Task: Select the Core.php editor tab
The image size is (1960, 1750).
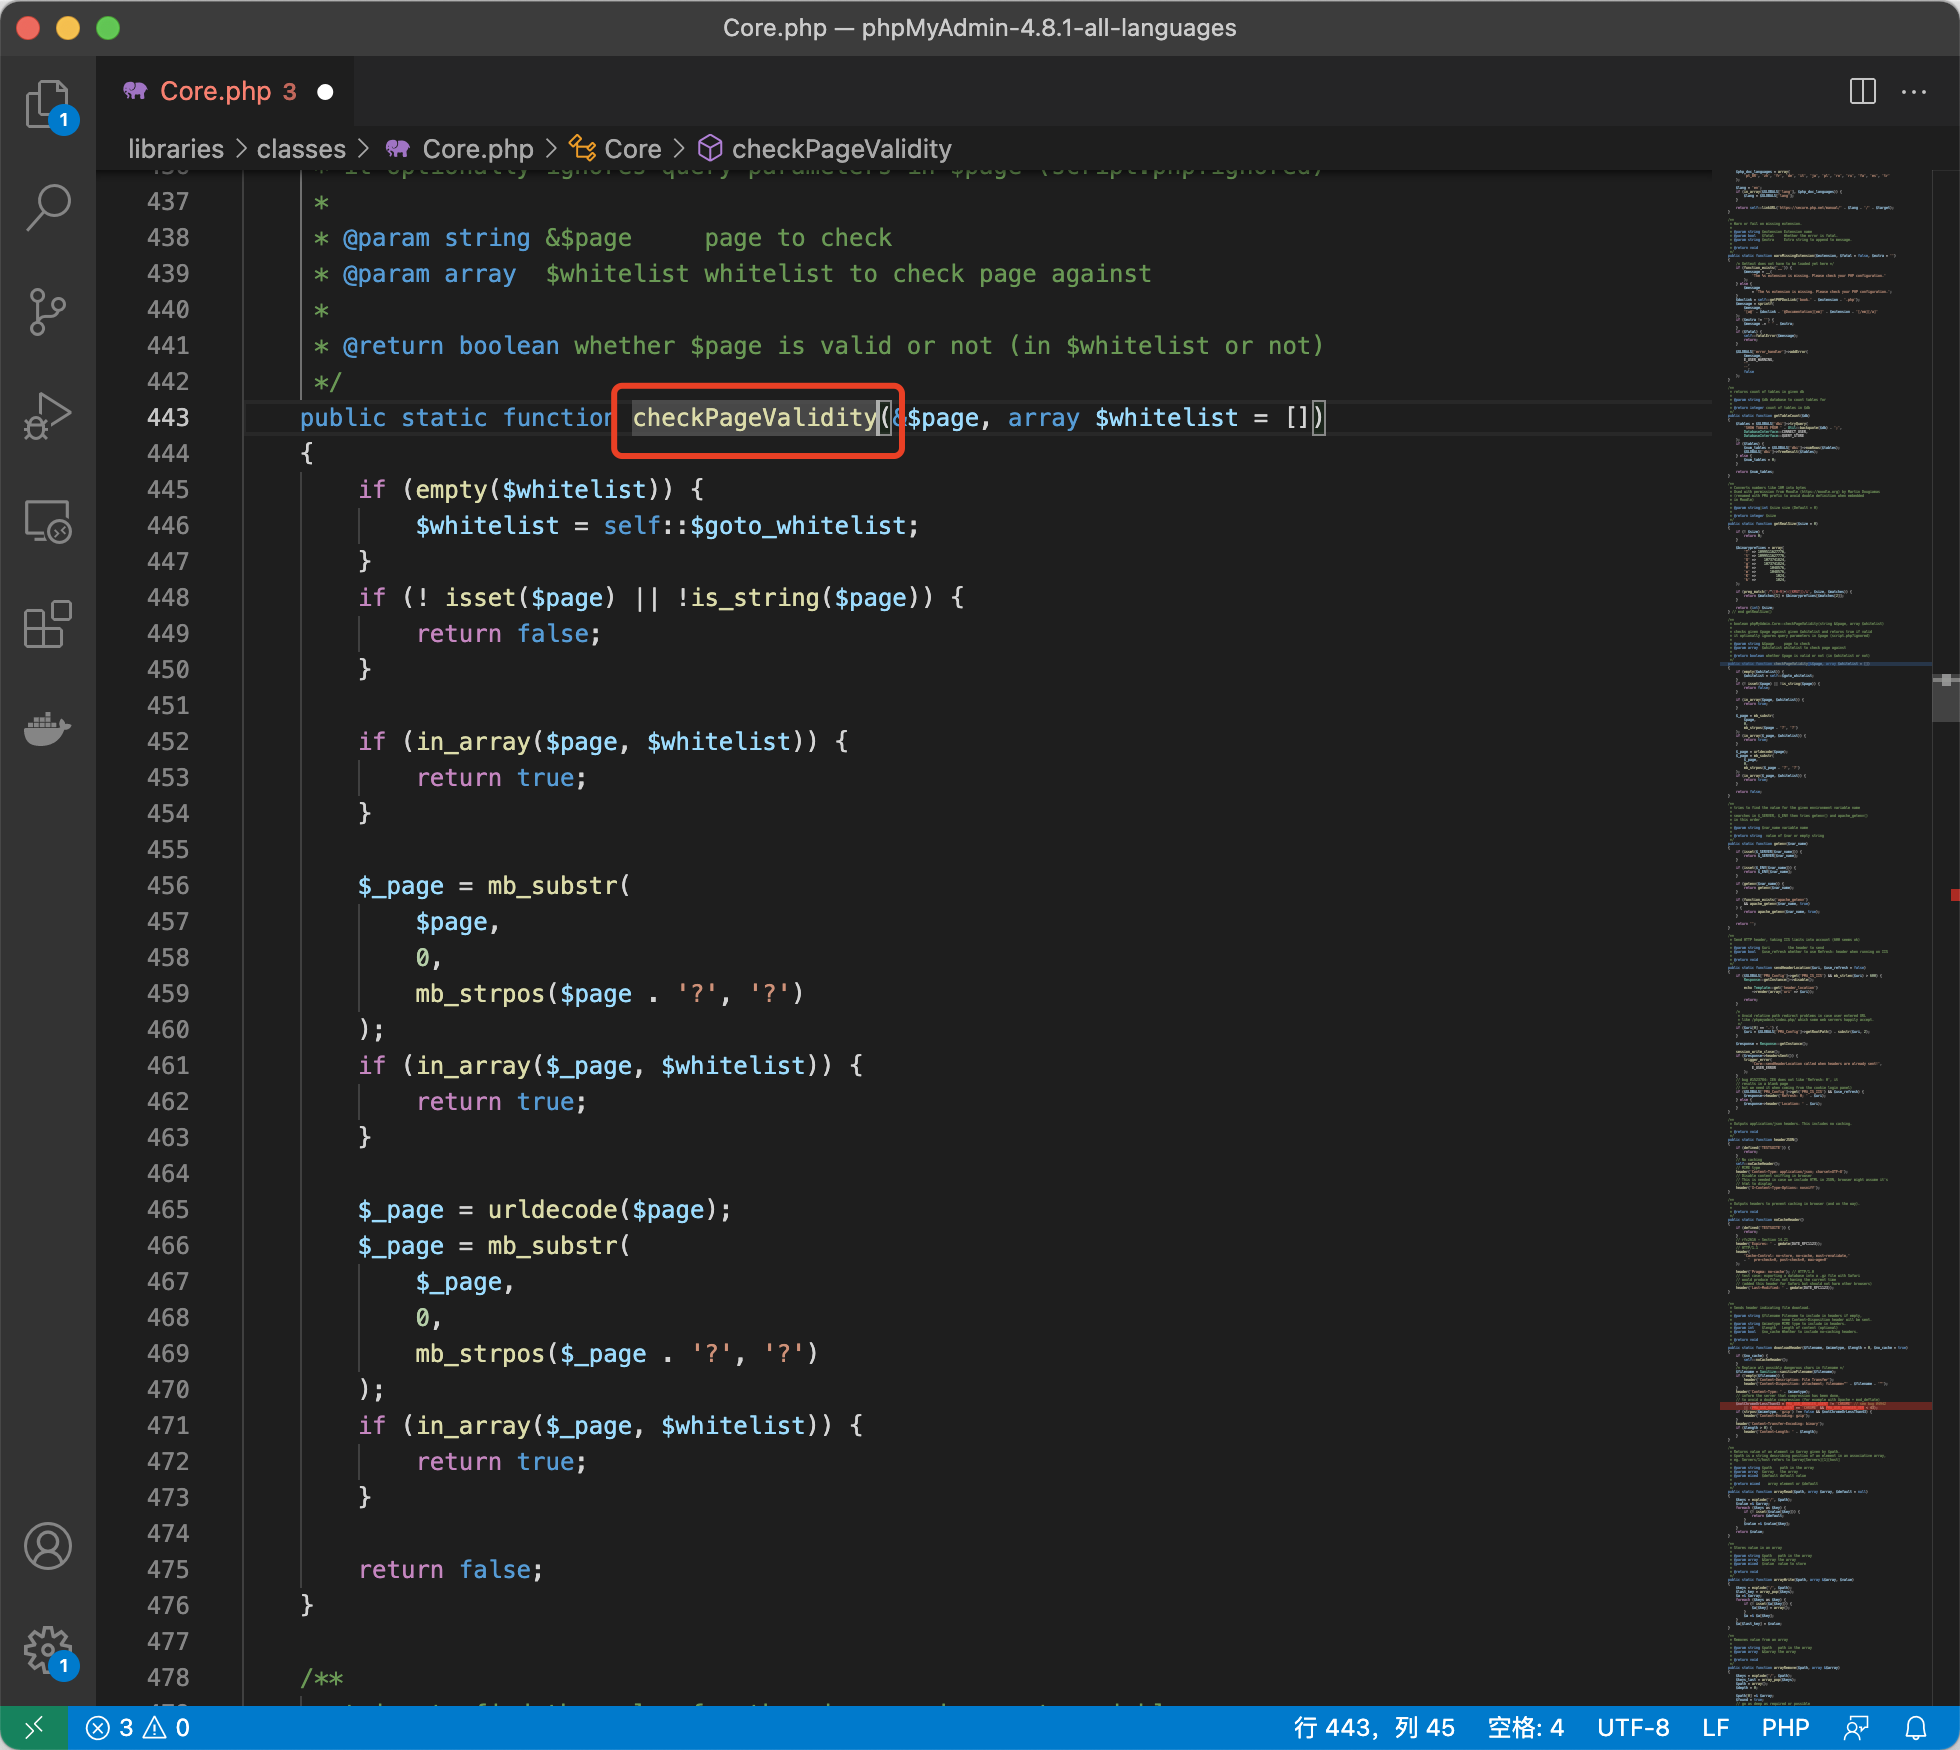Action: tap(216, 91)
